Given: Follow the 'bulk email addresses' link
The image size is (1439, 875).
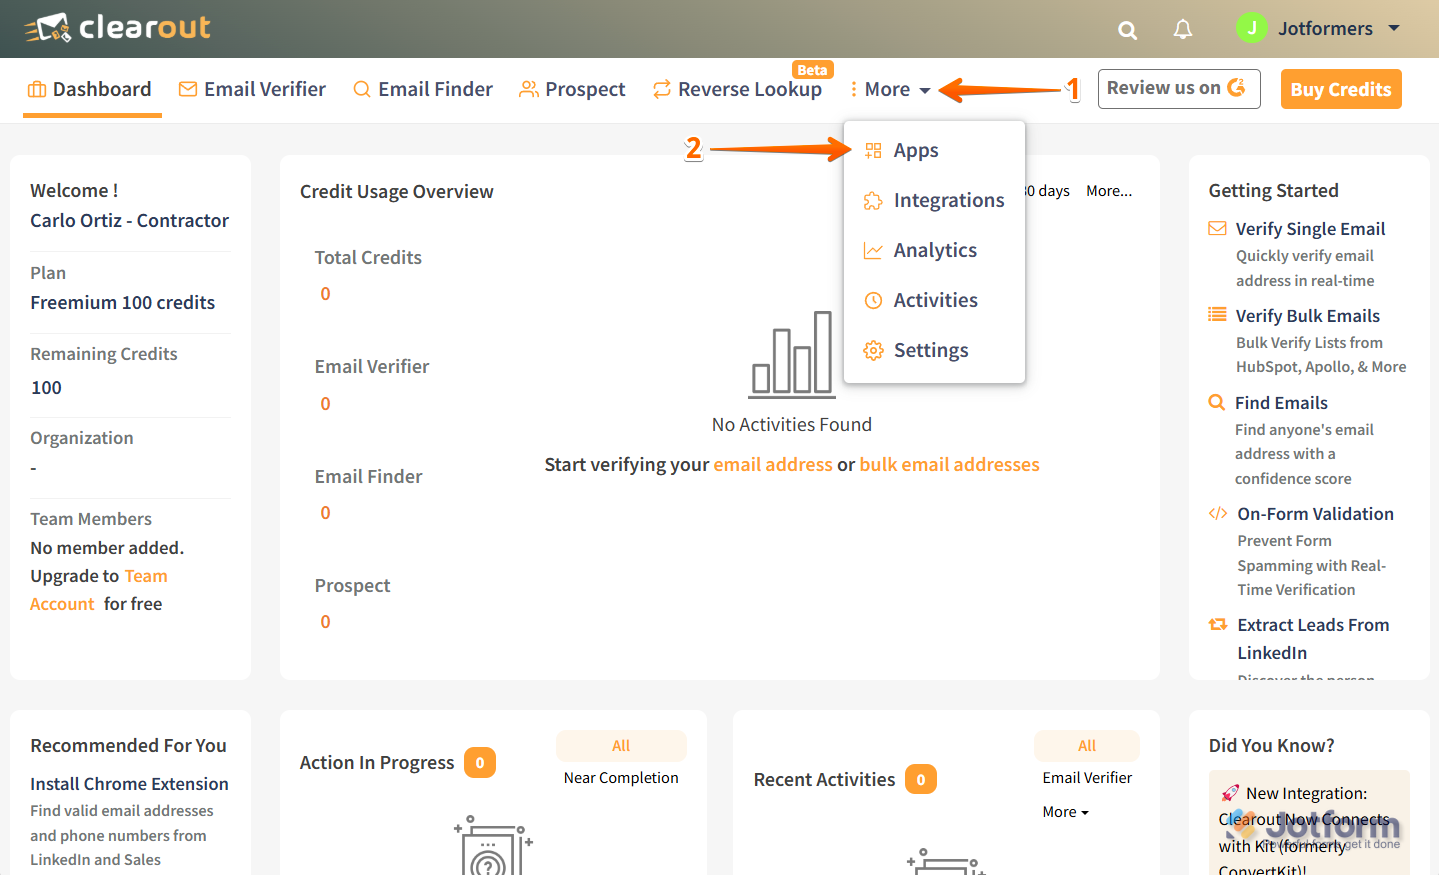Looking at the screenshot, I should coord(950,464).
